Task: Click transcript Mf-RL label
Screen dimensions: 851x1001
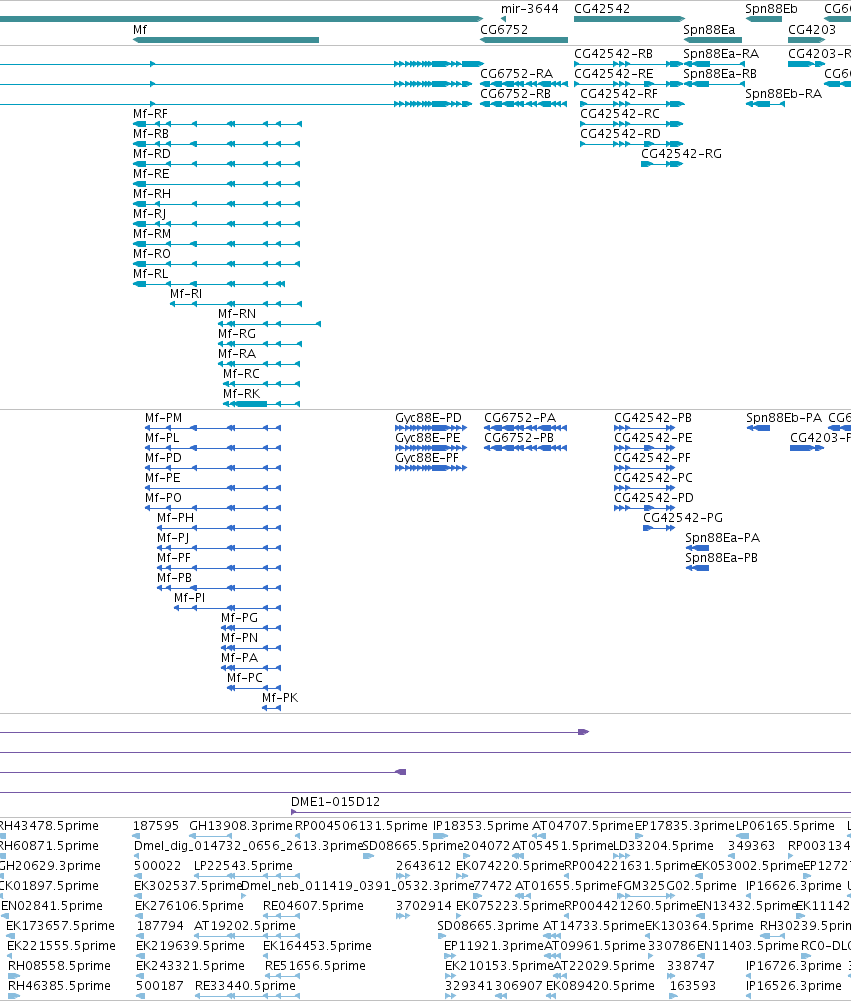Action: (x=150, y=274)
